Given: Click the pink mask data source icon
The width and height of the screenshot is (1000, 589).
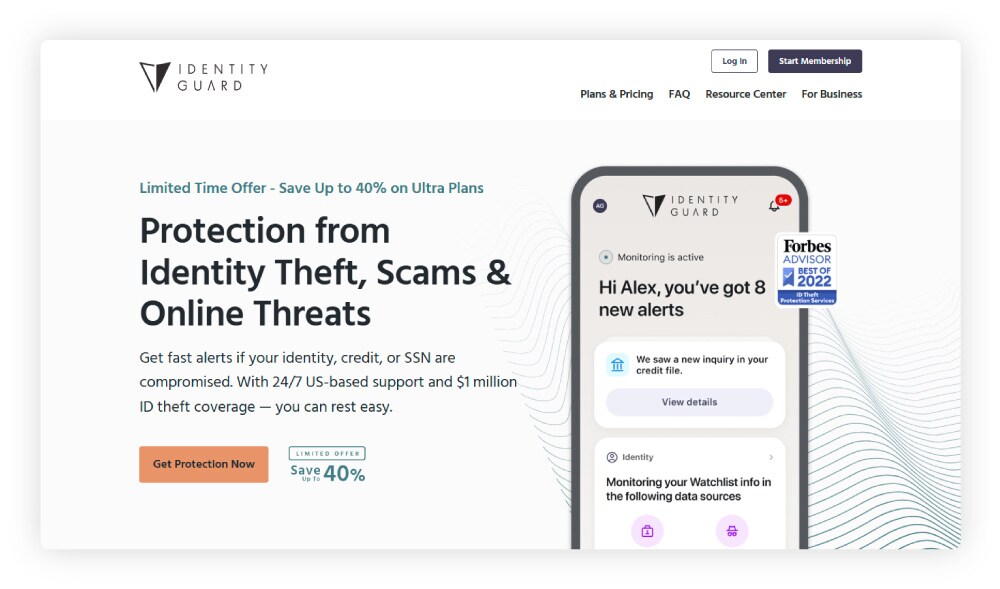Looking at the screenshot, I should click(732, 531).
